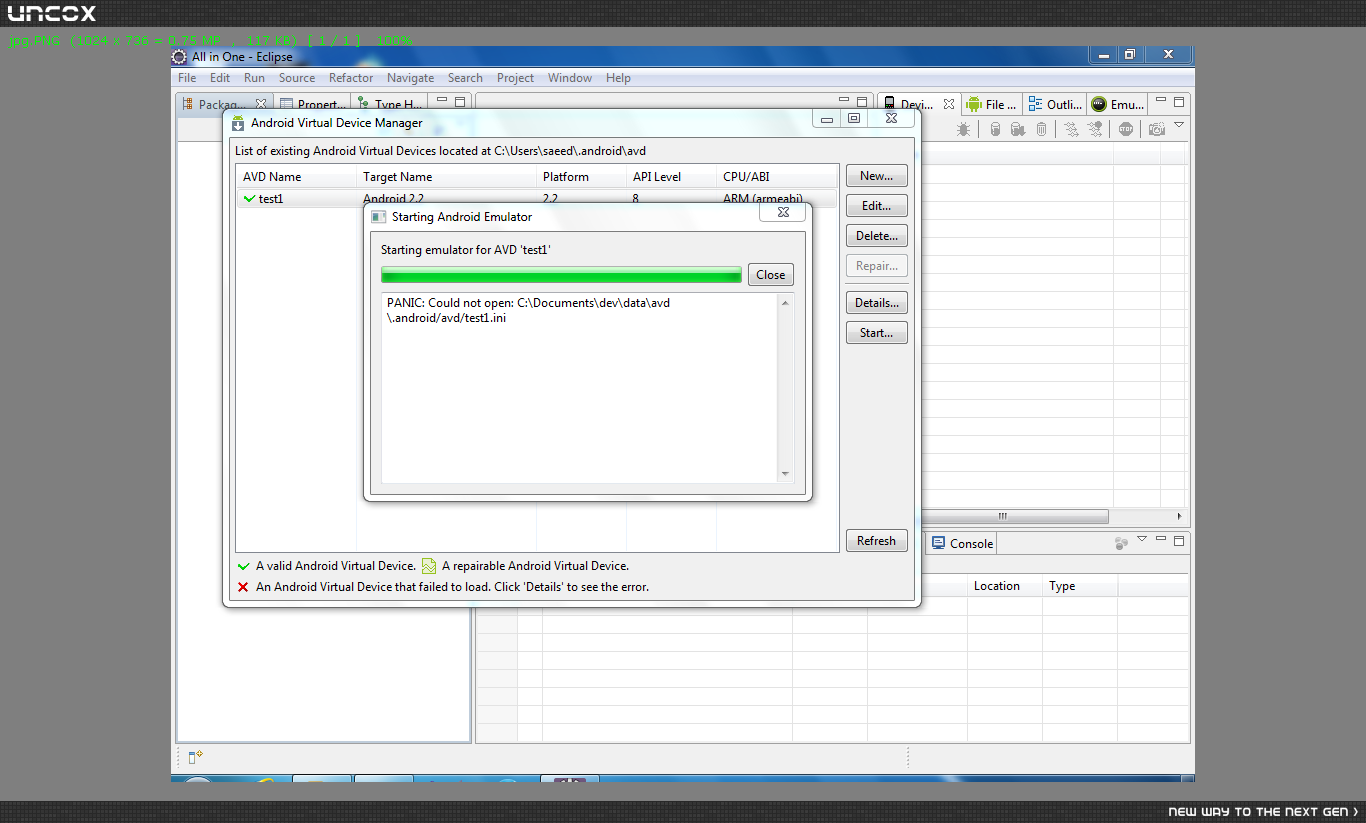
Task: Maximize the Package Explorer panel
Action: (460, 102)
